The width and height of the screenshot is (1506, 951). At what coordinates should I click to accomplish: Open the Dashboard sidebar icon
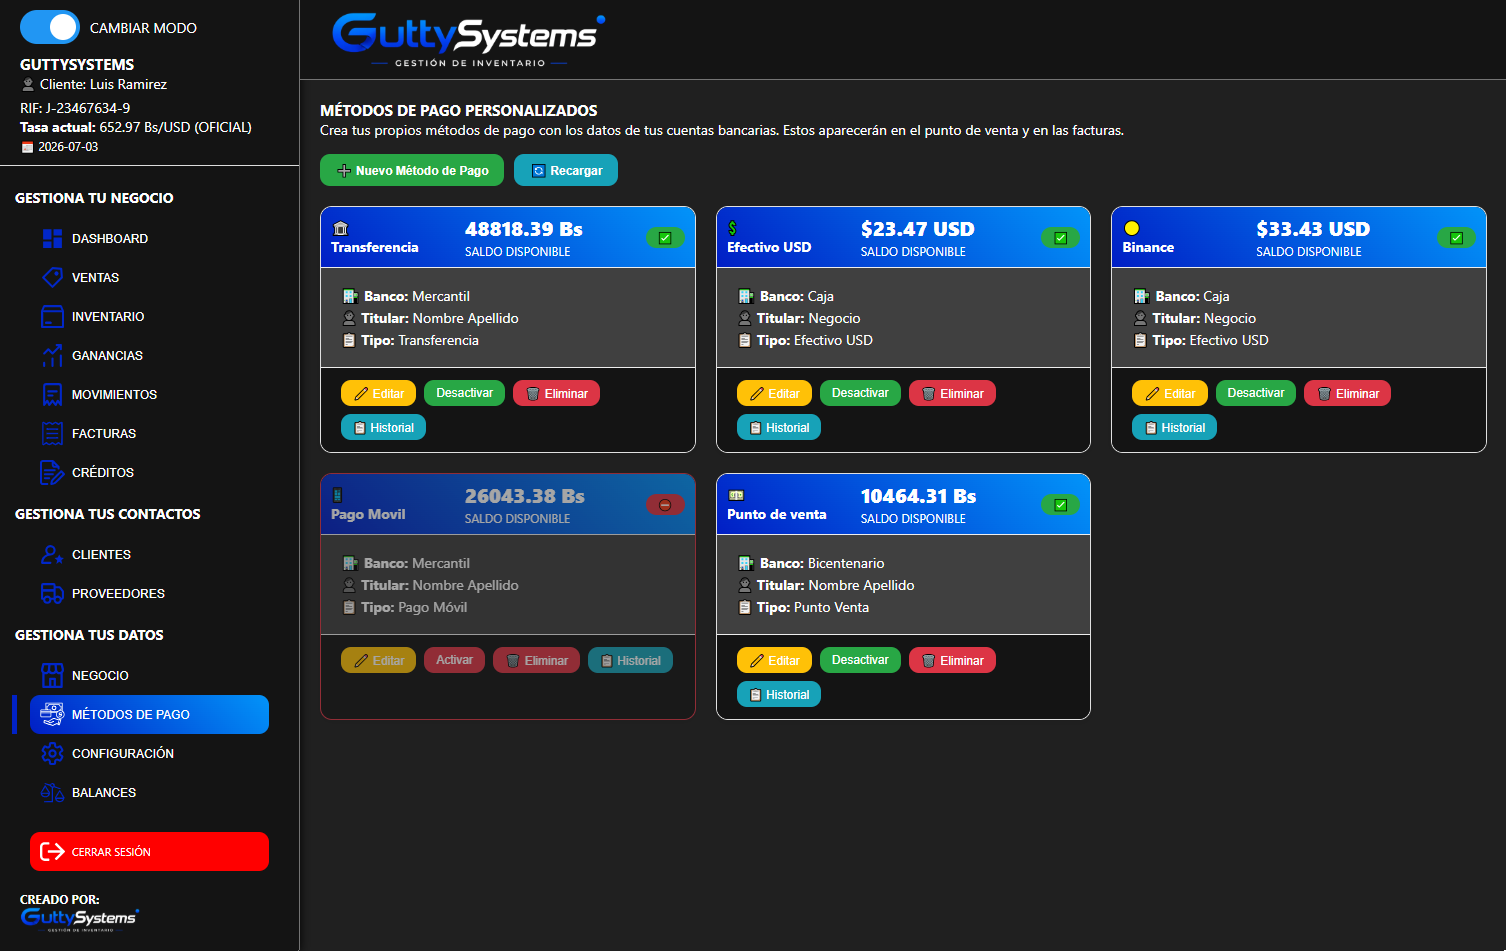tap(53, 238)
